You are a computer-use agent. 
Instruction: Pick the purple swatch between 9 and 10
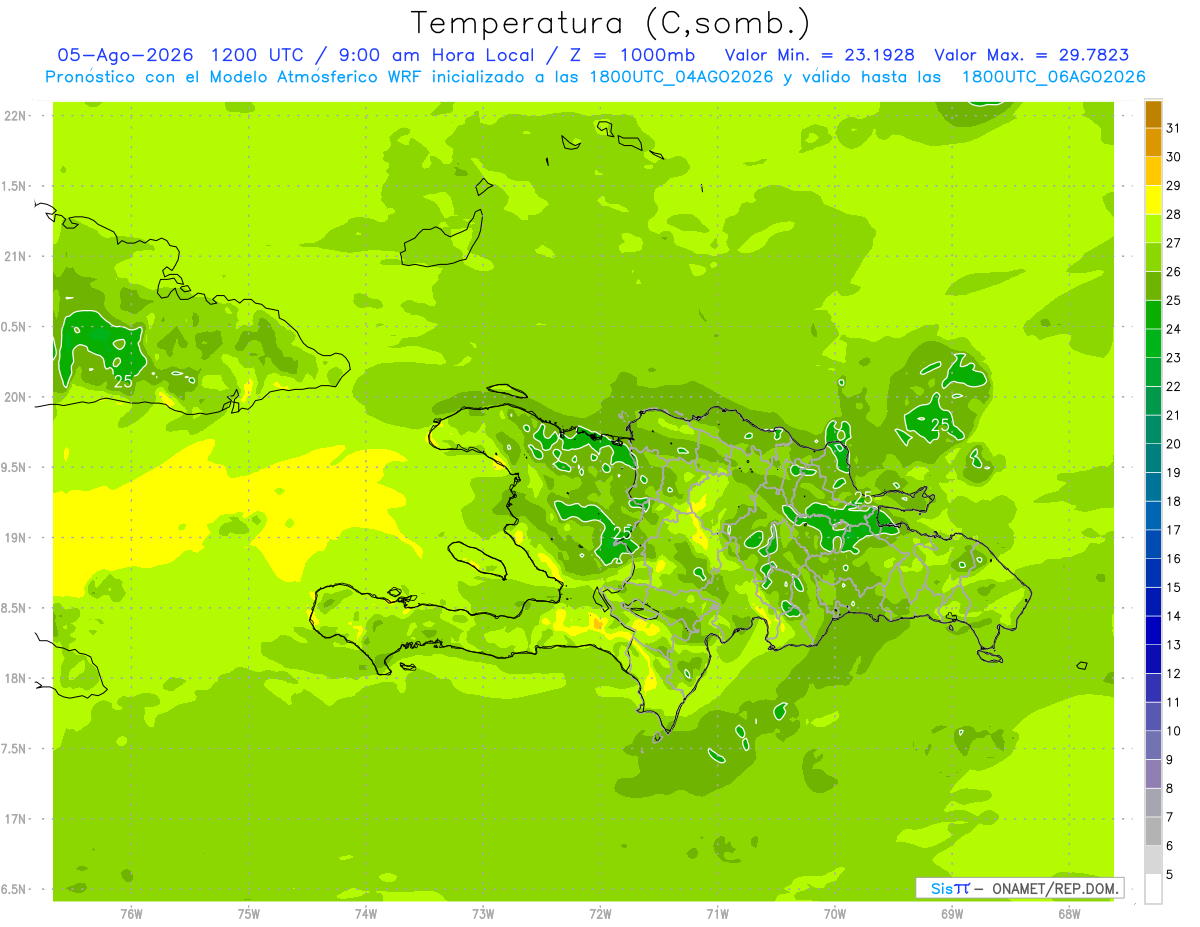coord(1153,745)
